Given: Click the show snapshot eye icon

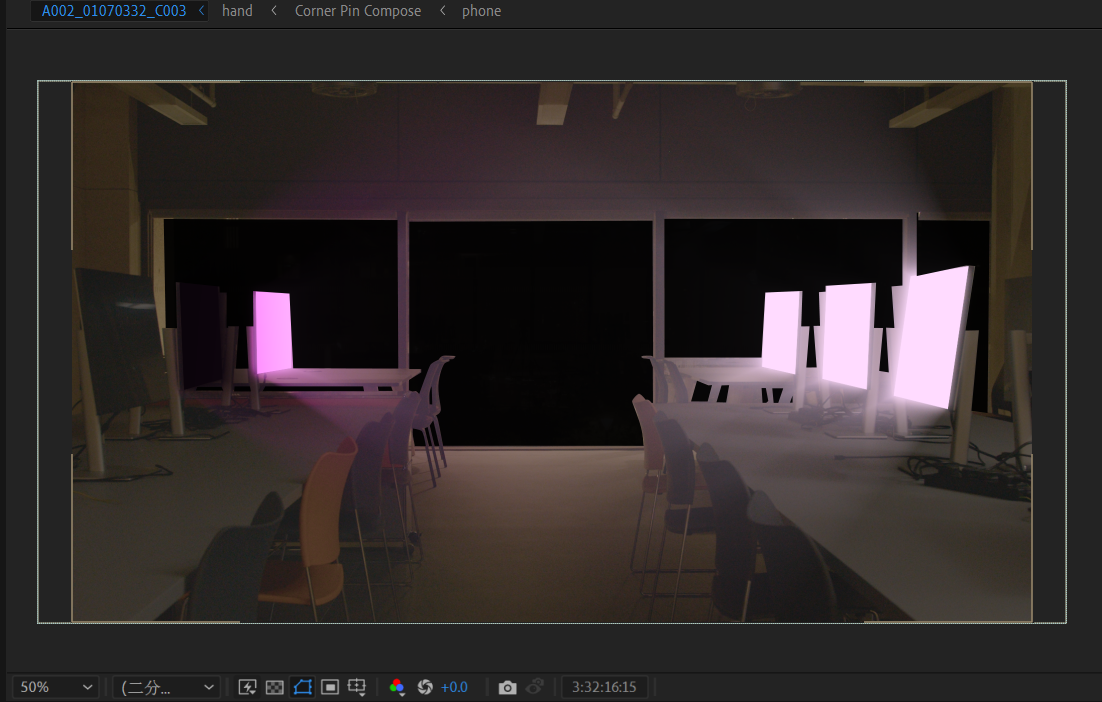Looking at the screenshot, I should point(536,686).
